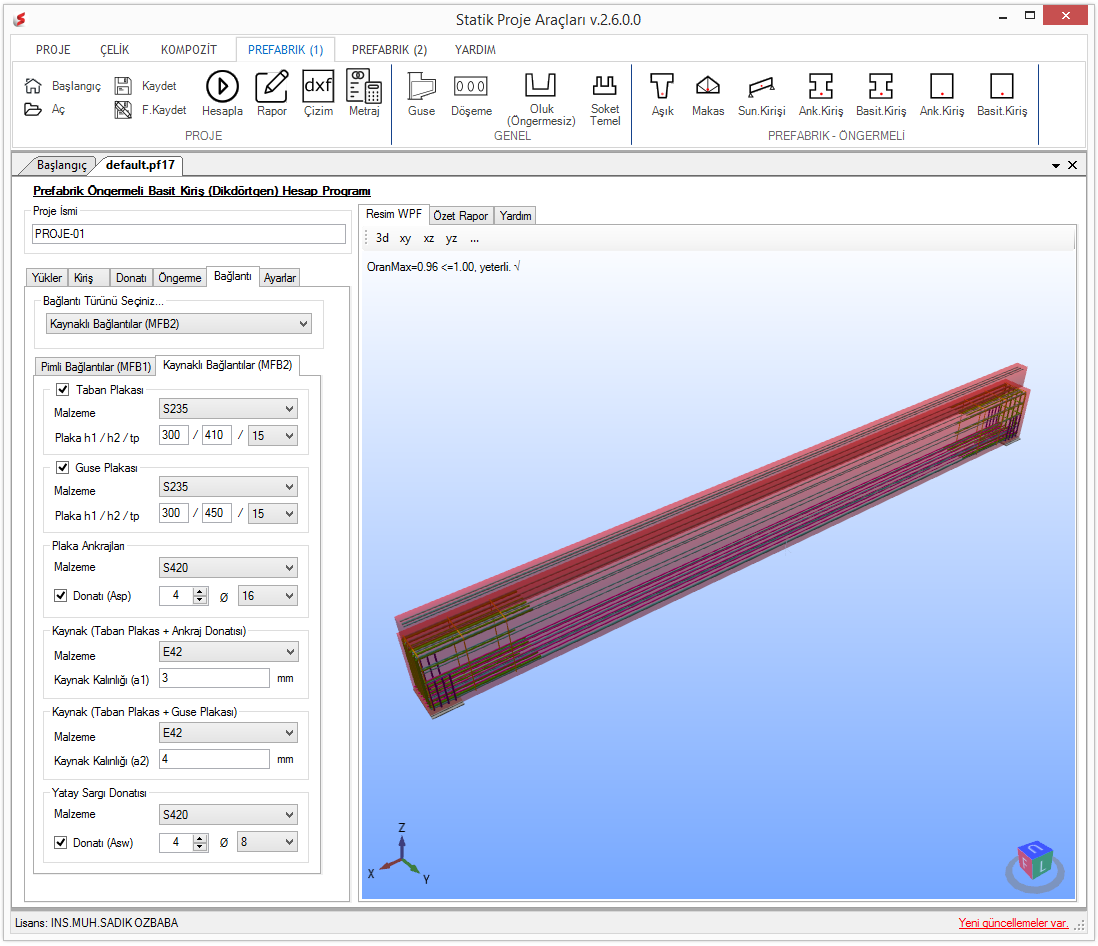Open the YARDIM ribbon tab

[475, 50]
